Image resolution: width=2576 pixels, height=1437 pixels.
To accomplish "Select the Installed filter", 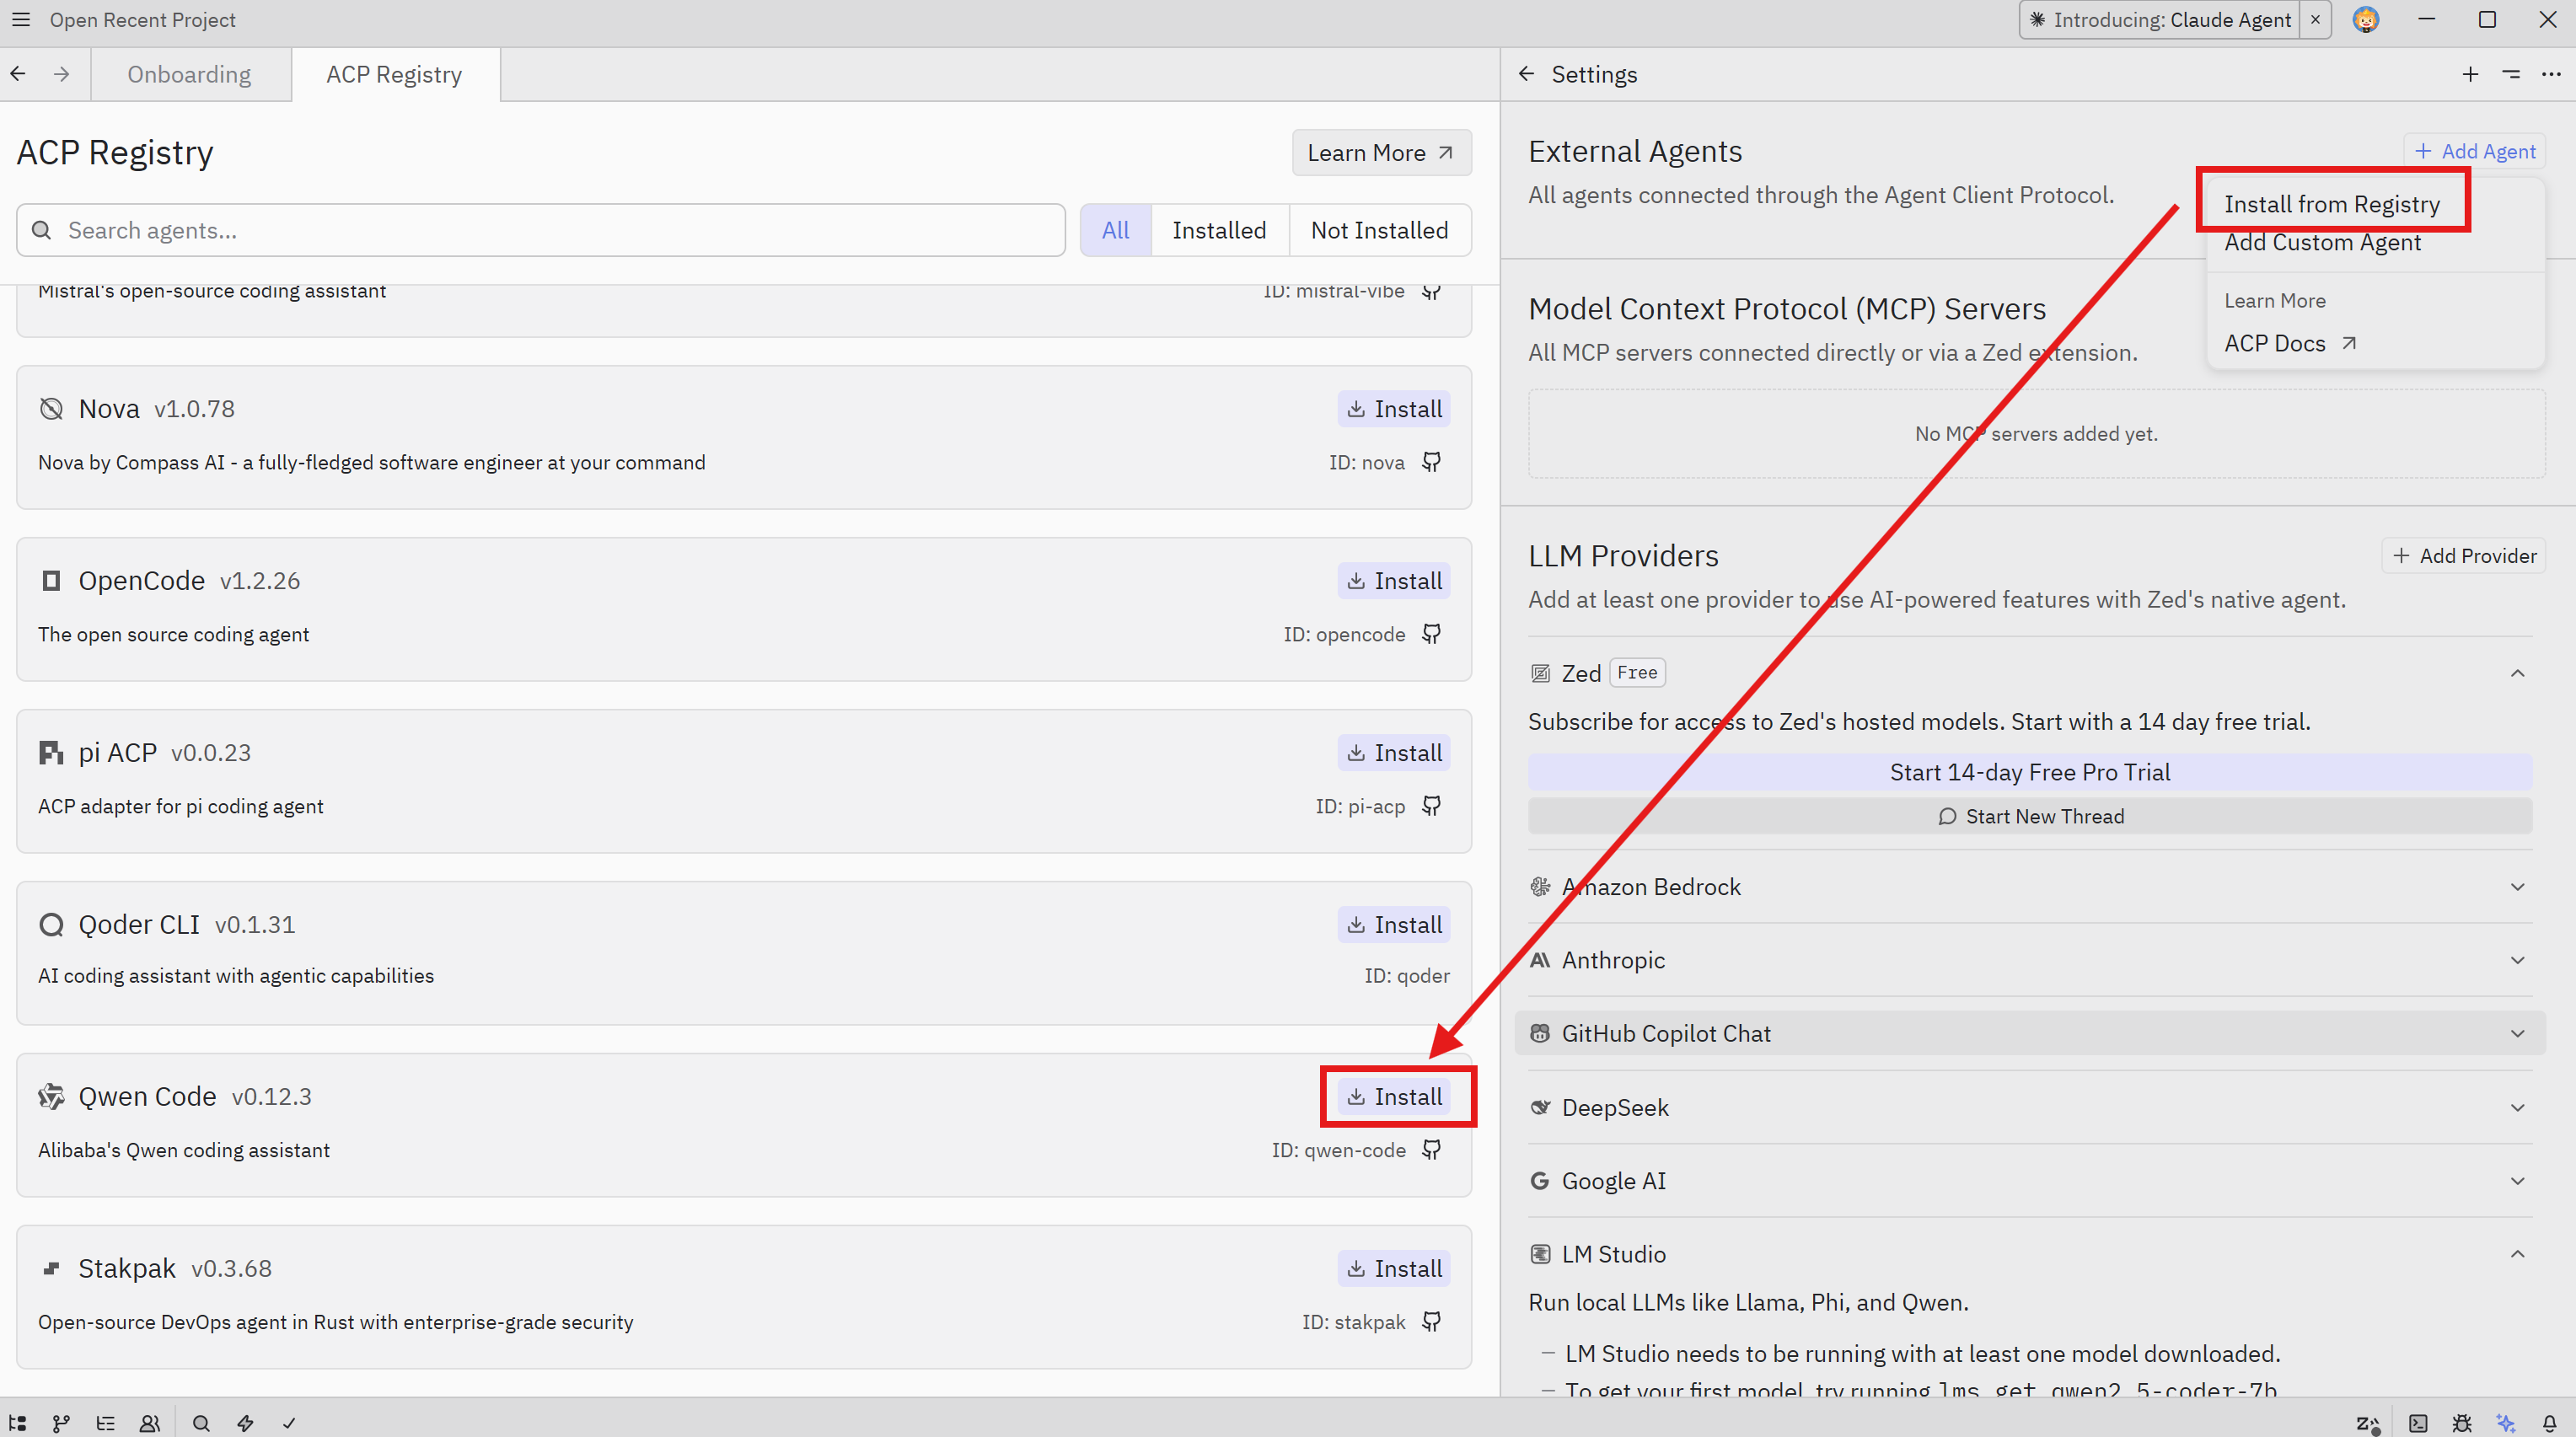I will 1218,230.
